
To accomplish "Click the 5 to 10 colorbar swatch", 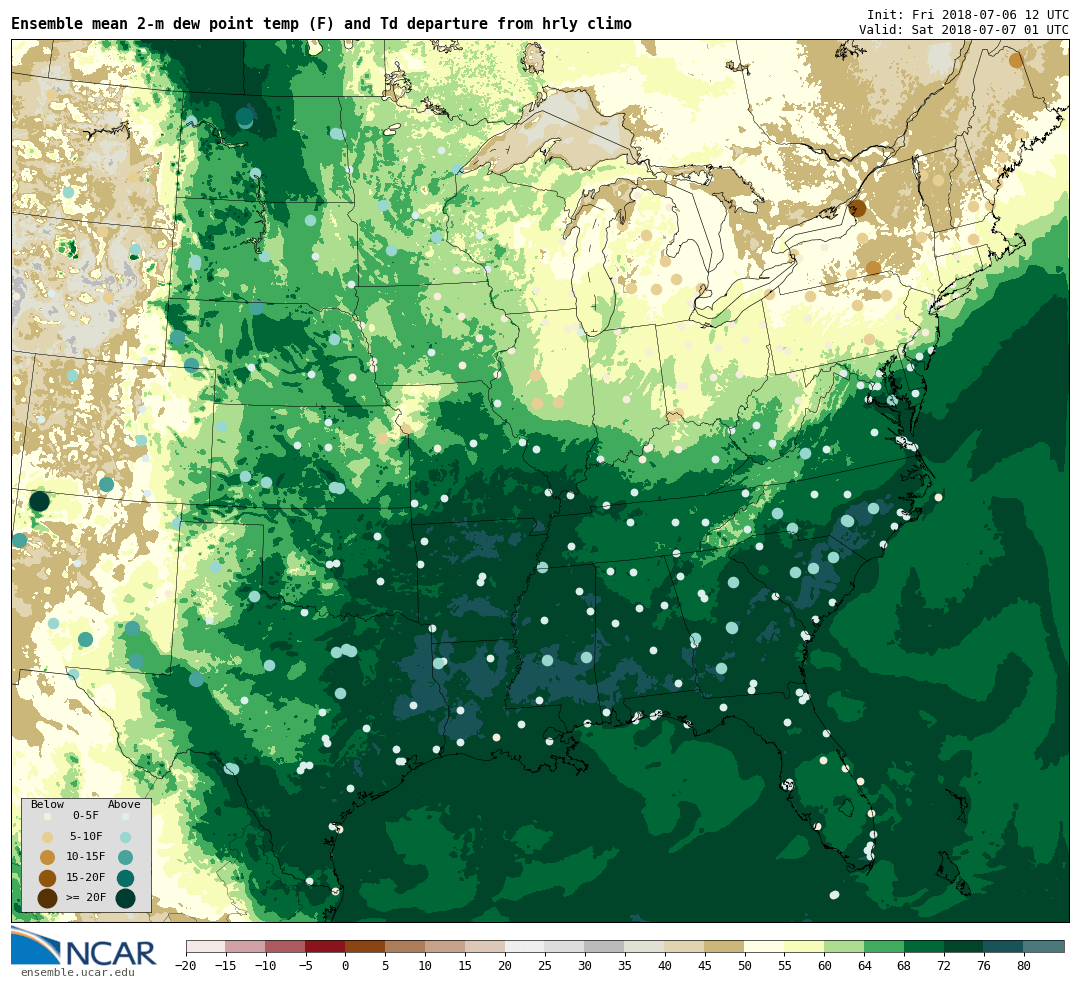I will [x=406, y=946].
